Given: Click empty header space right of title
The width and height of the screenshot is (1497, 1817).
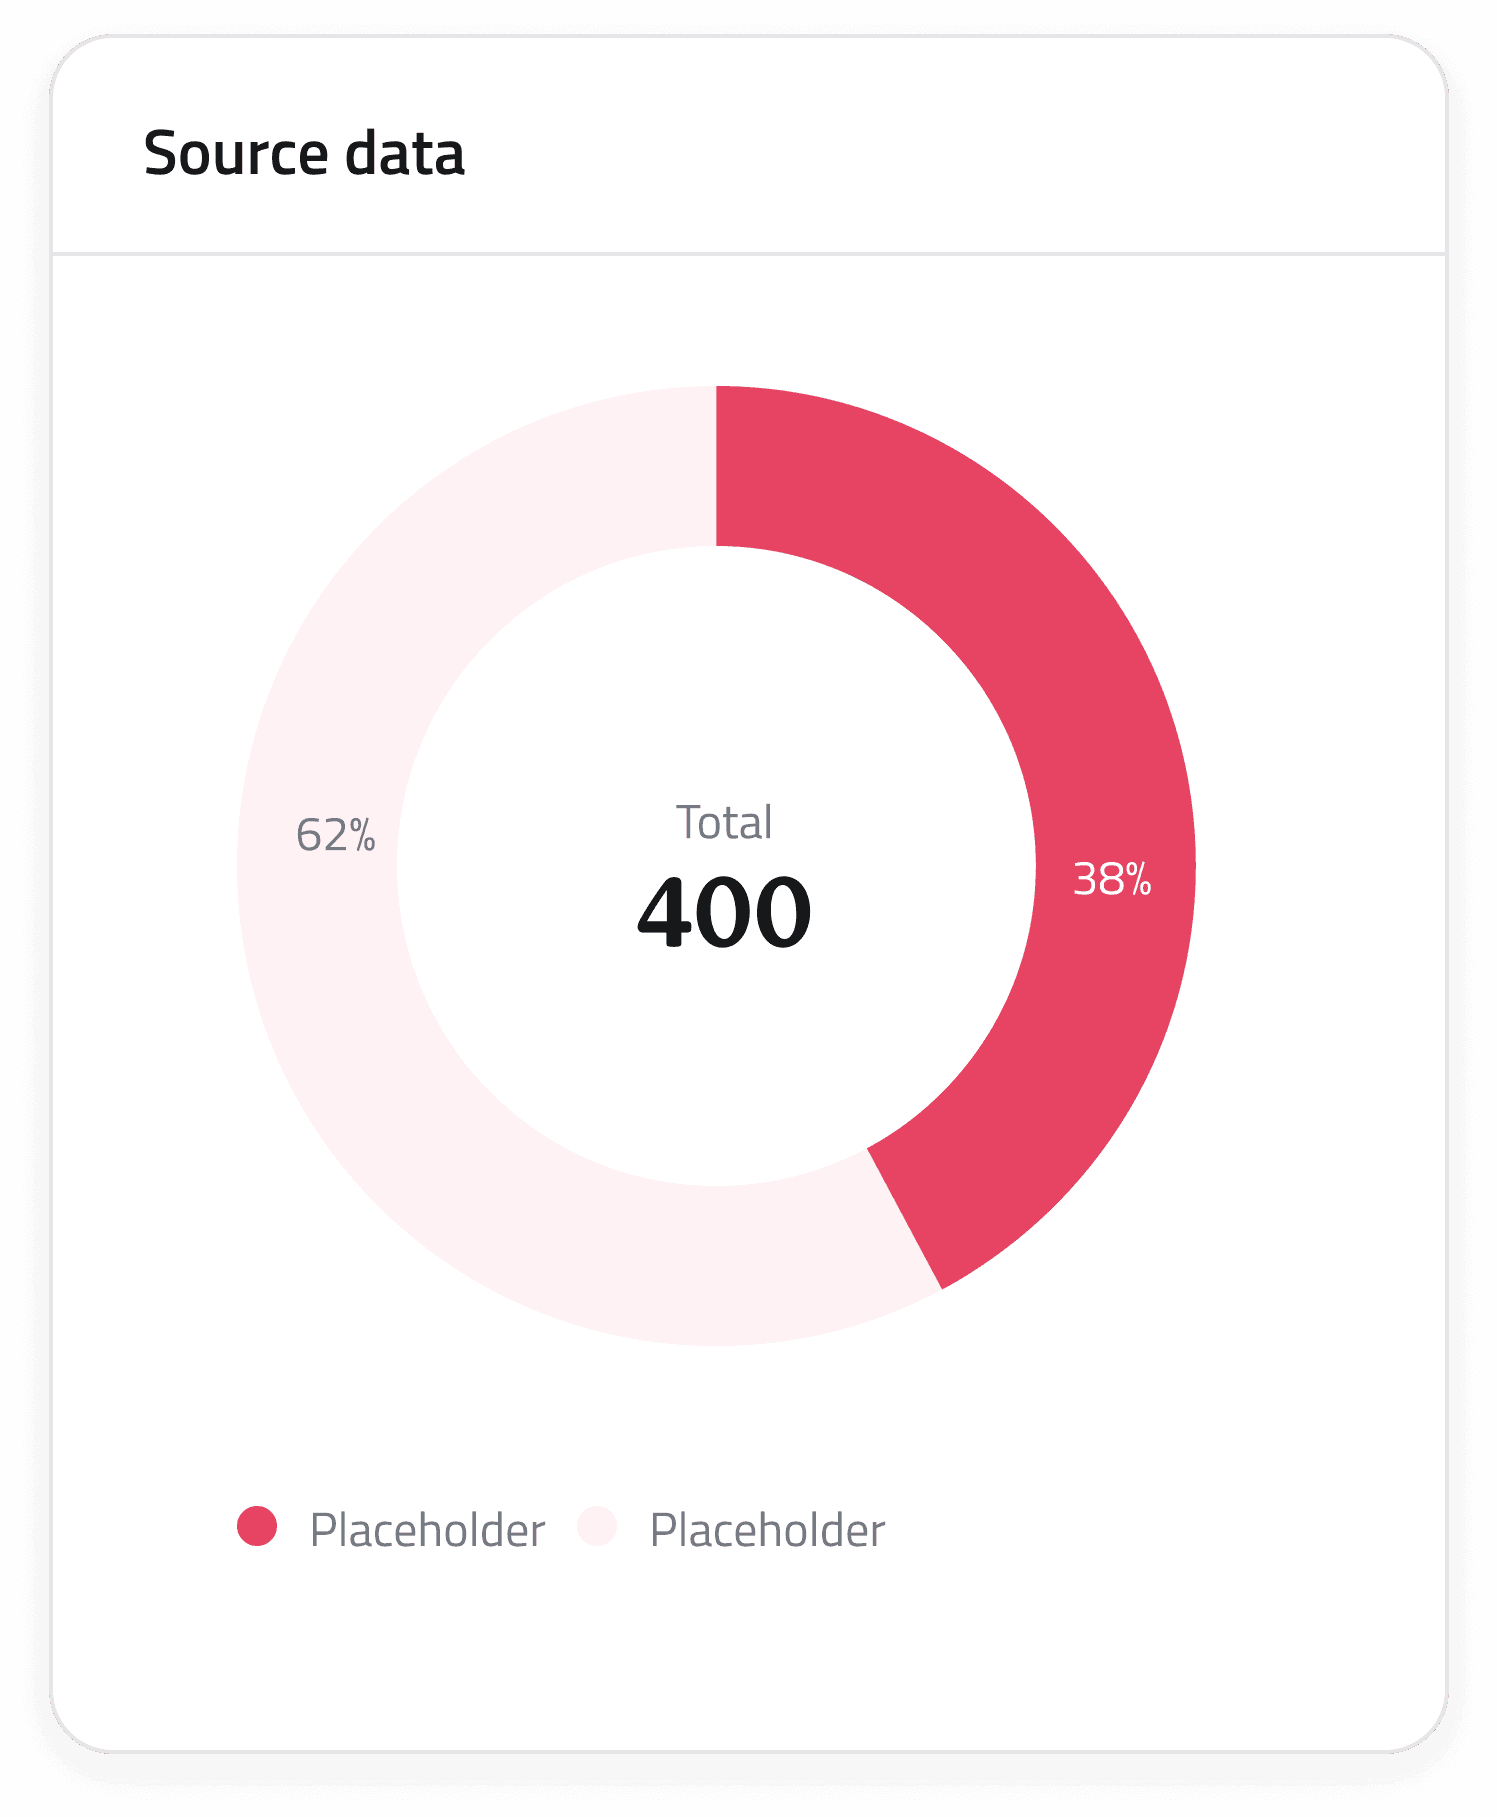Looking at the screenshot, I should click(950, 154).
